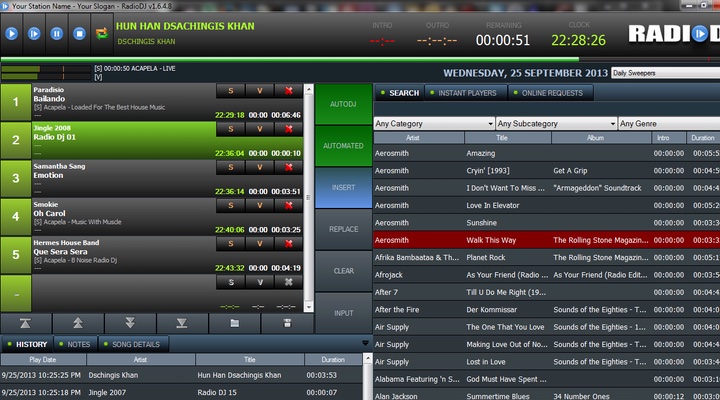This screenshot has height=400, width=720.
Task: Toggle the INPUT button
Action: point(343,313)
